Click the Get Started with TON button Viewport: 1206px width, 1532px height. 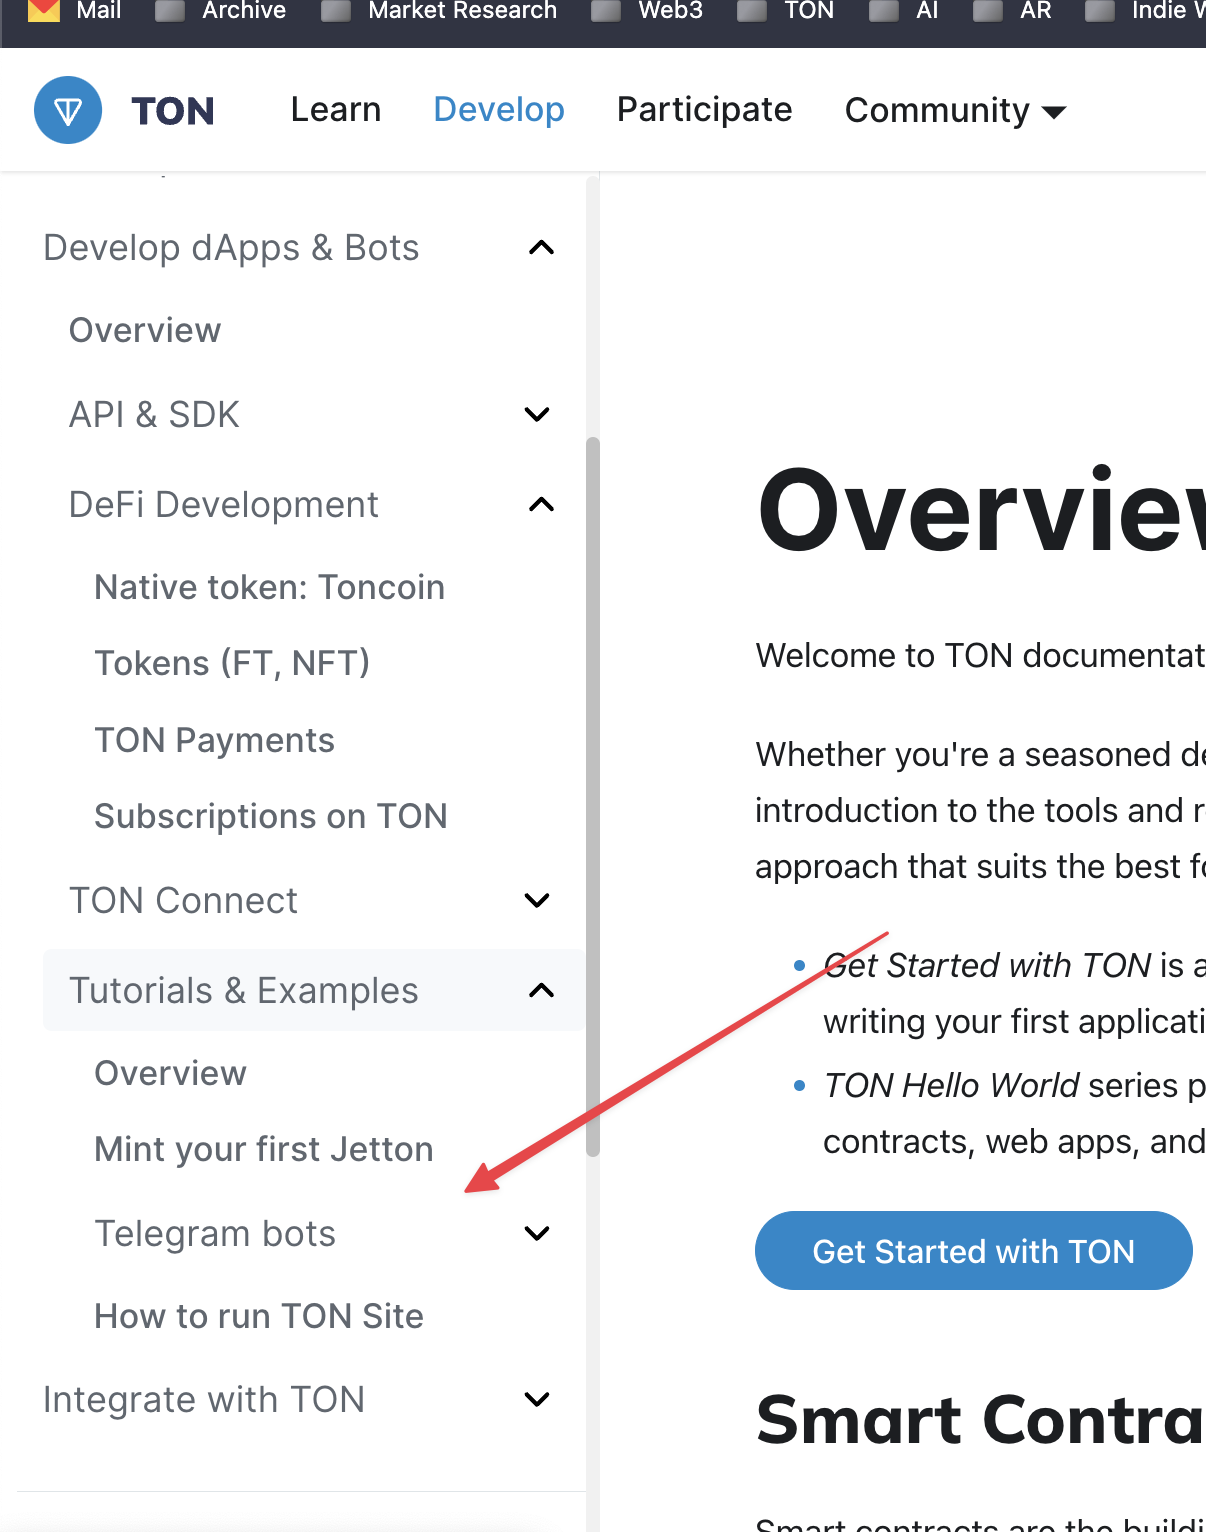pos(973,1250)
